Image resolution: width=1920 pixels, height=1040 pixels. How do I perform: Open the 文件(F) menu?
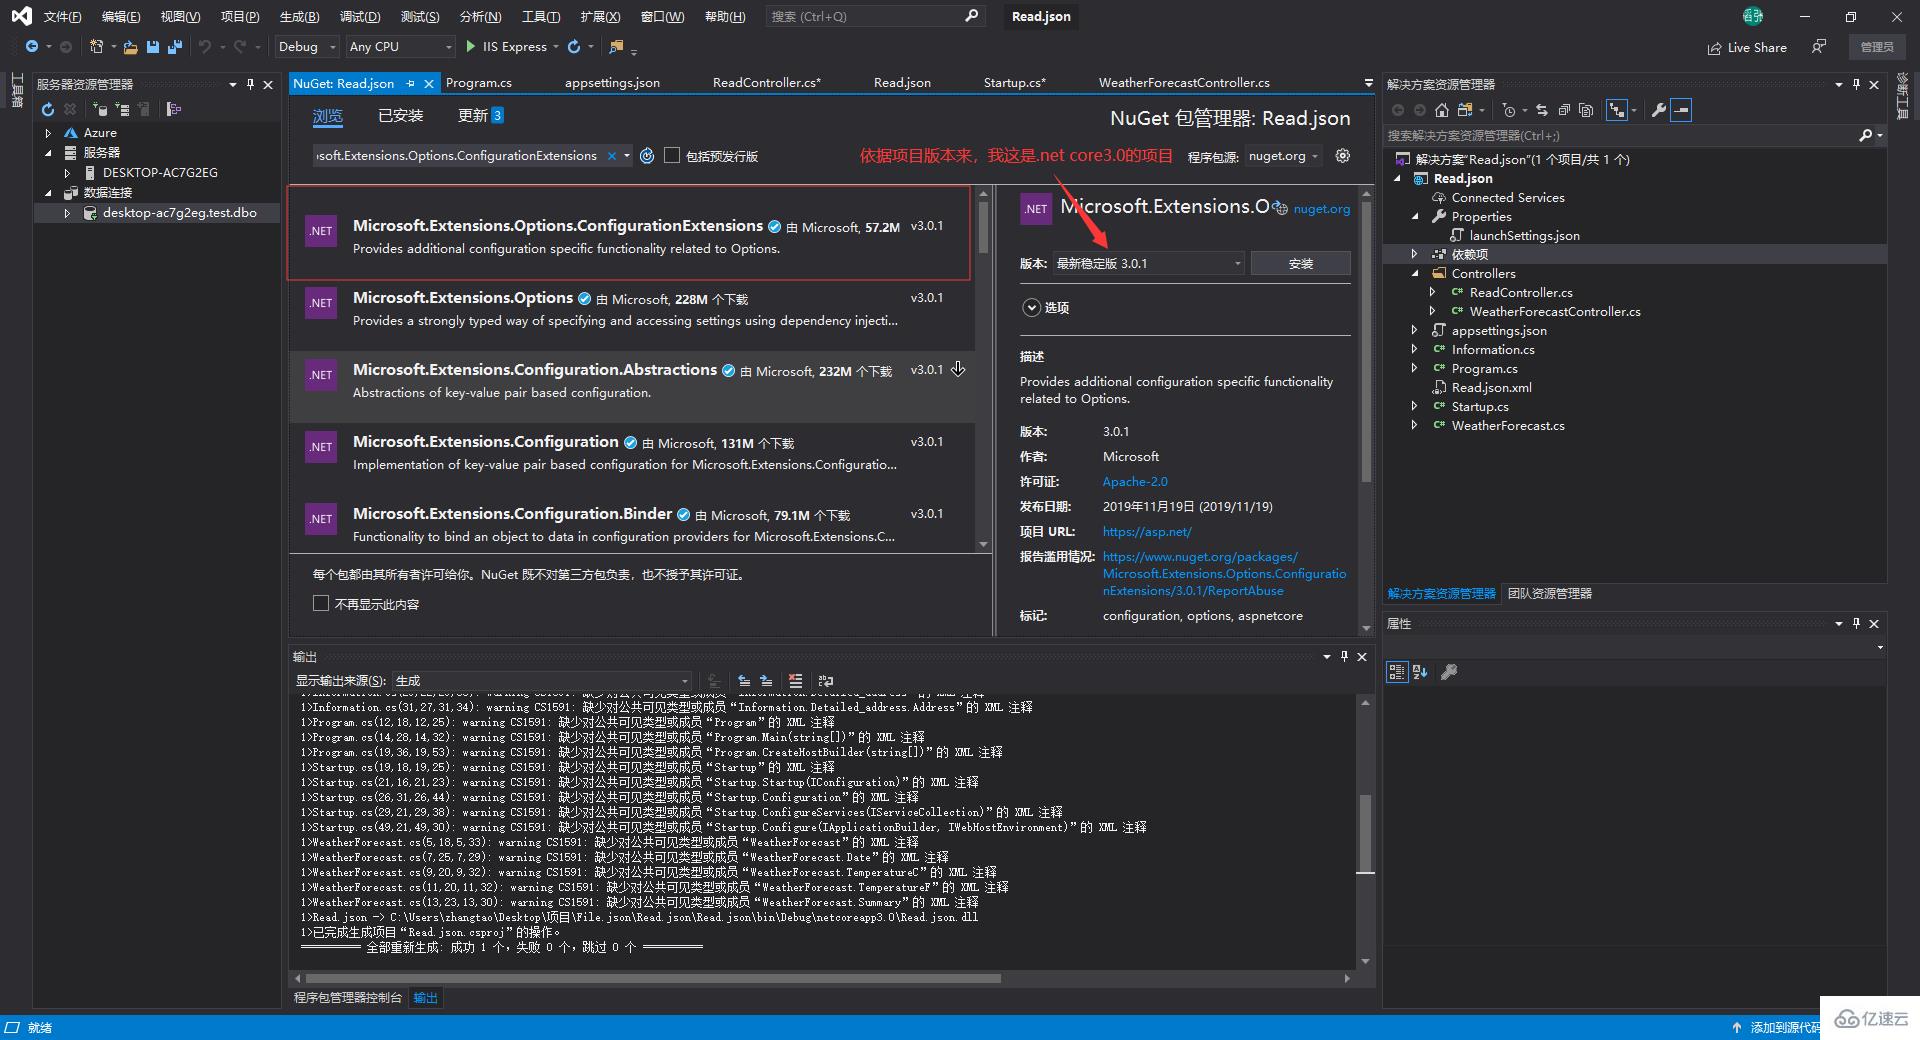(62, 17)
